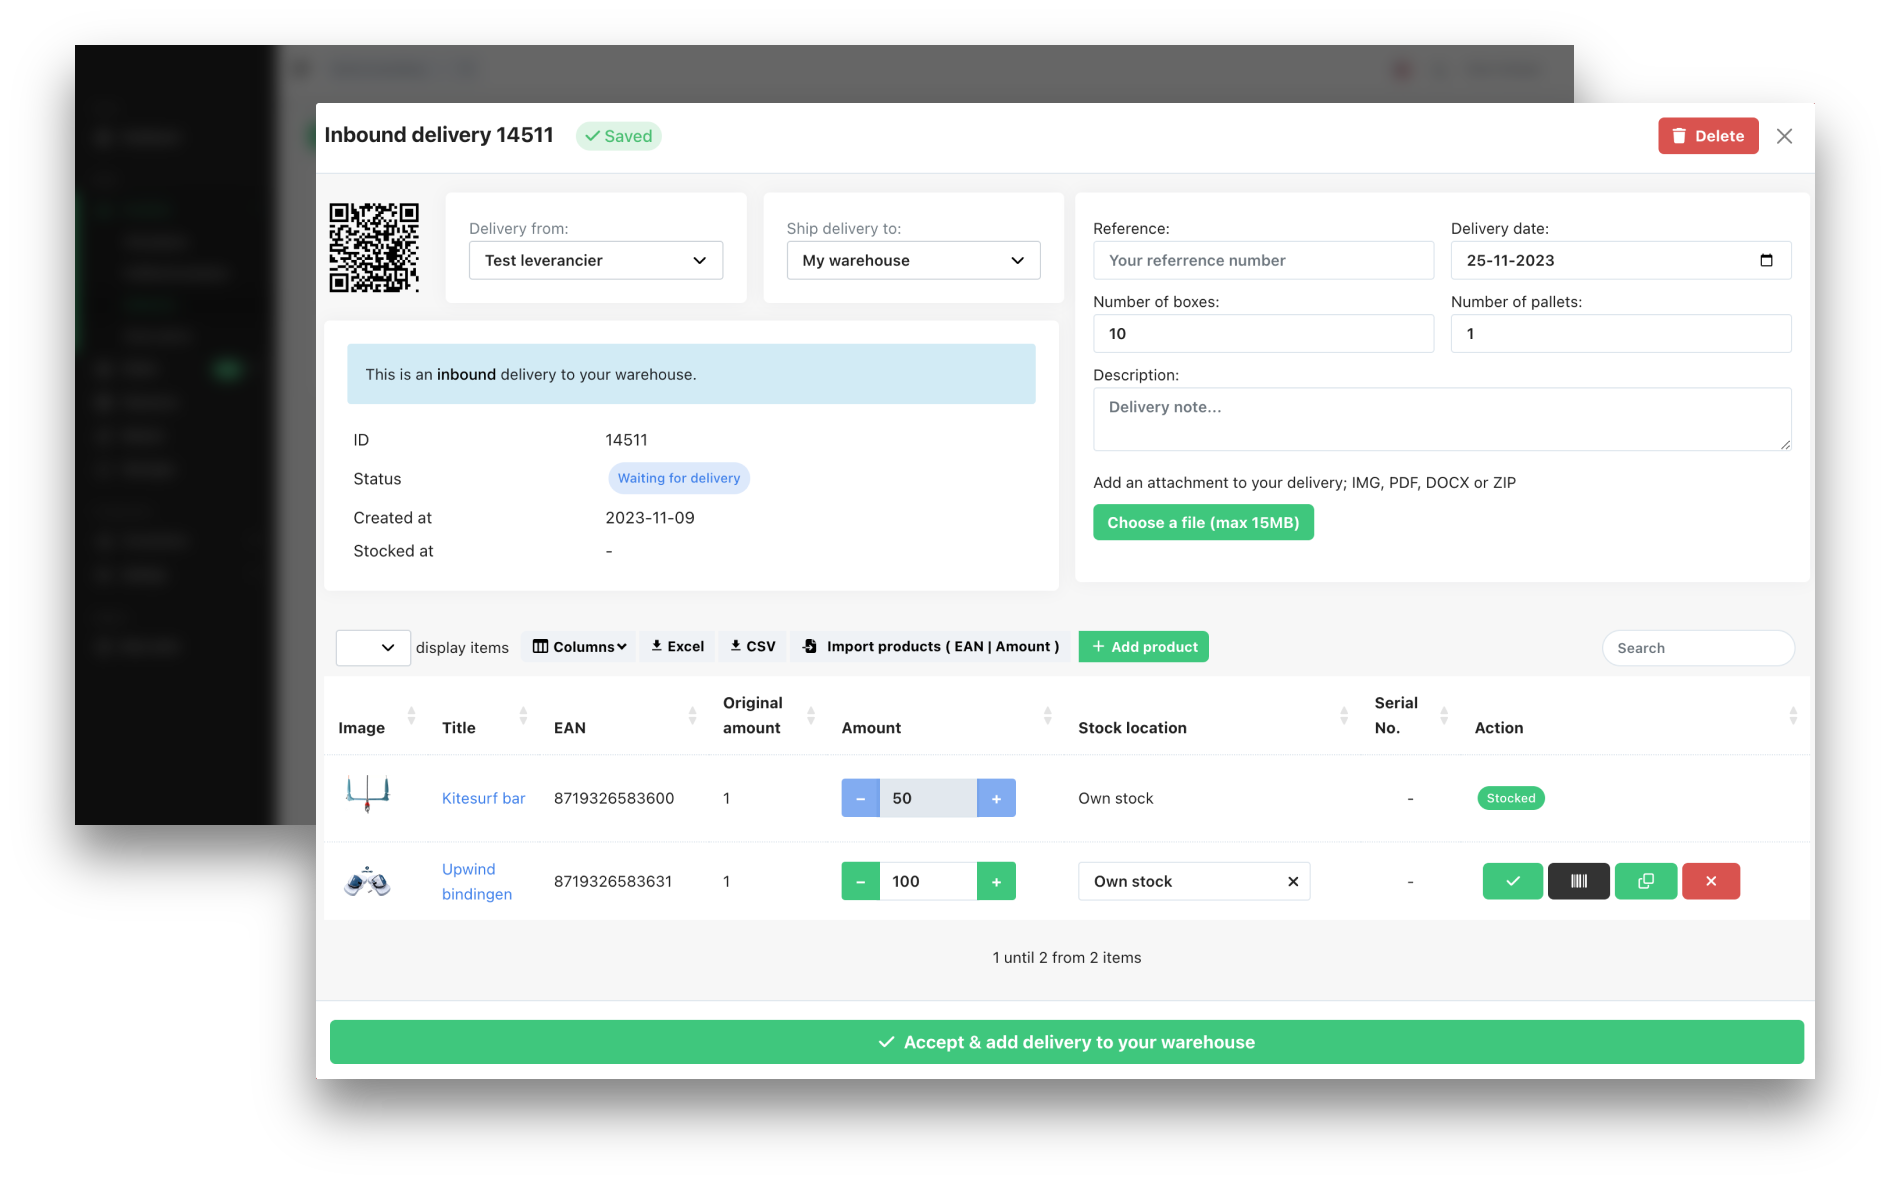
Task: Click the Created at date 2023-11-09
Action: pyautogui.click(x=650, y=517)
